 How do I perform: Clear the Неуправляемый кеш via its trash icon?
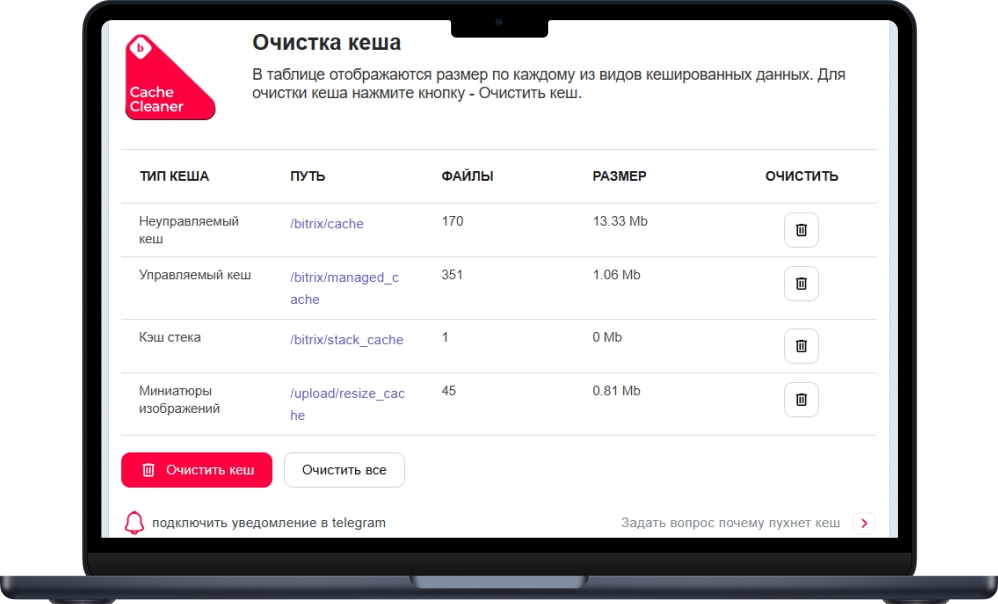click(x=800, y=229)
